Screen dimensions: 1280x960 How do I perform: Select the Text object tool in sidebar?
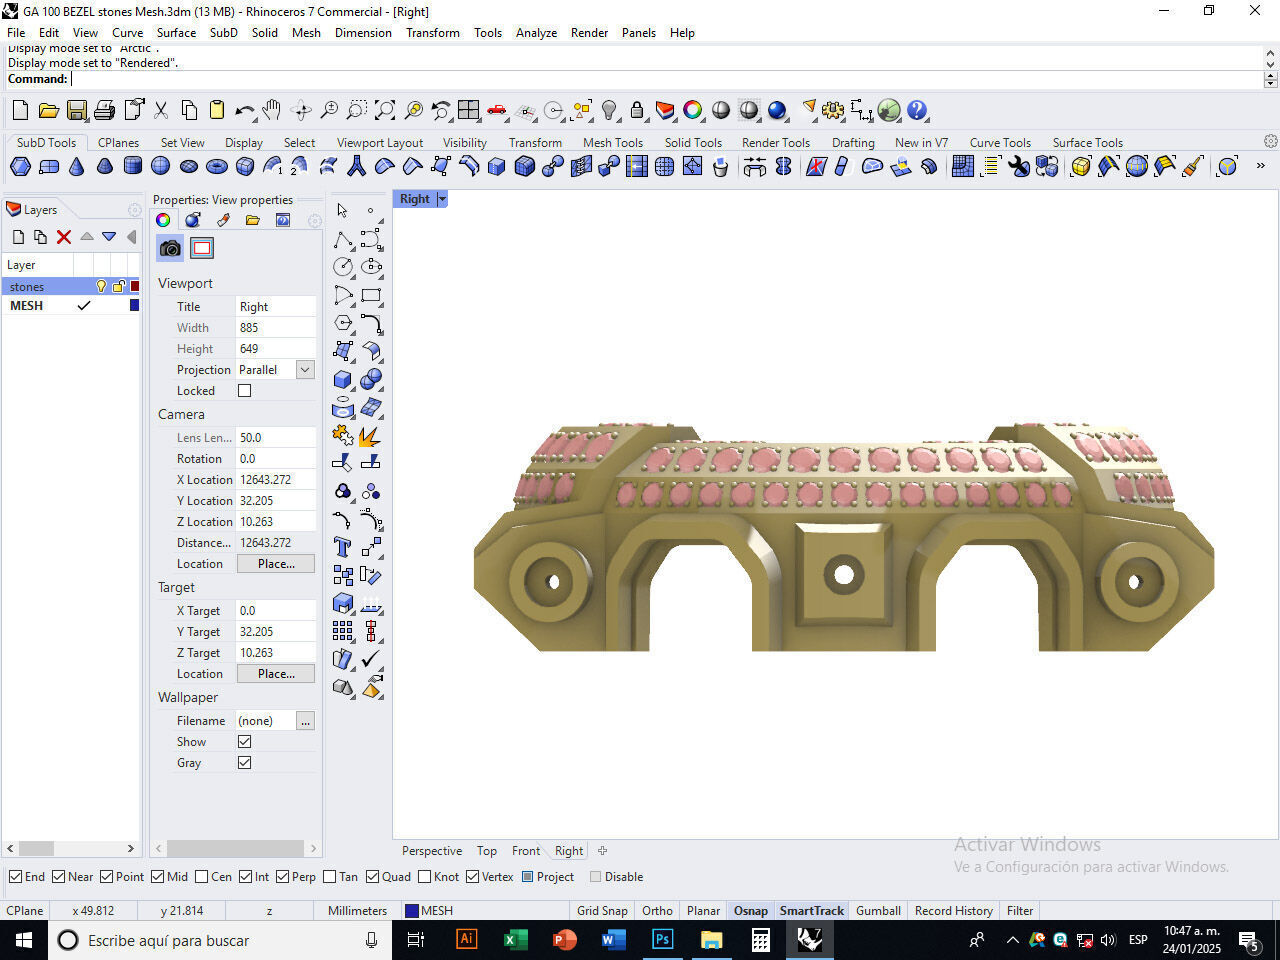pyautogui.click(x=343, y=547)
